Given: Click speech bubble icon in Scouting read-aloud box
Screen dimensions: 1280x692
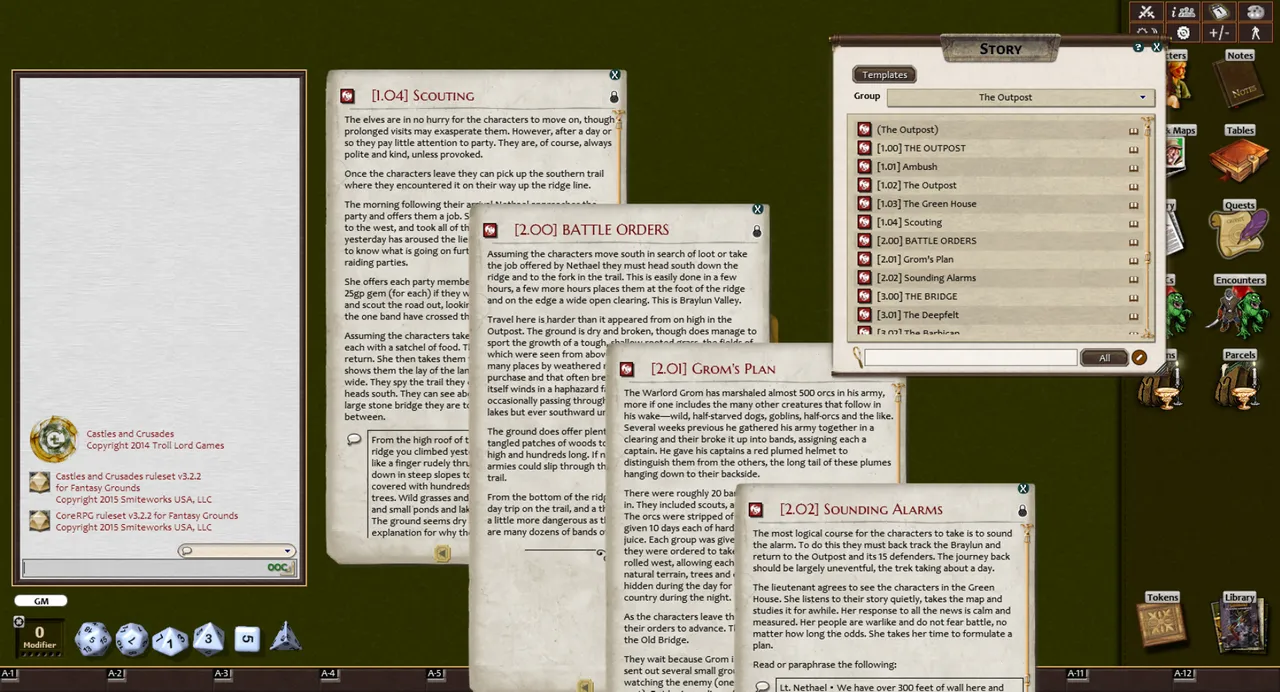Looking at the screenshot, I should pyautogui.click(x=354, y=439).
